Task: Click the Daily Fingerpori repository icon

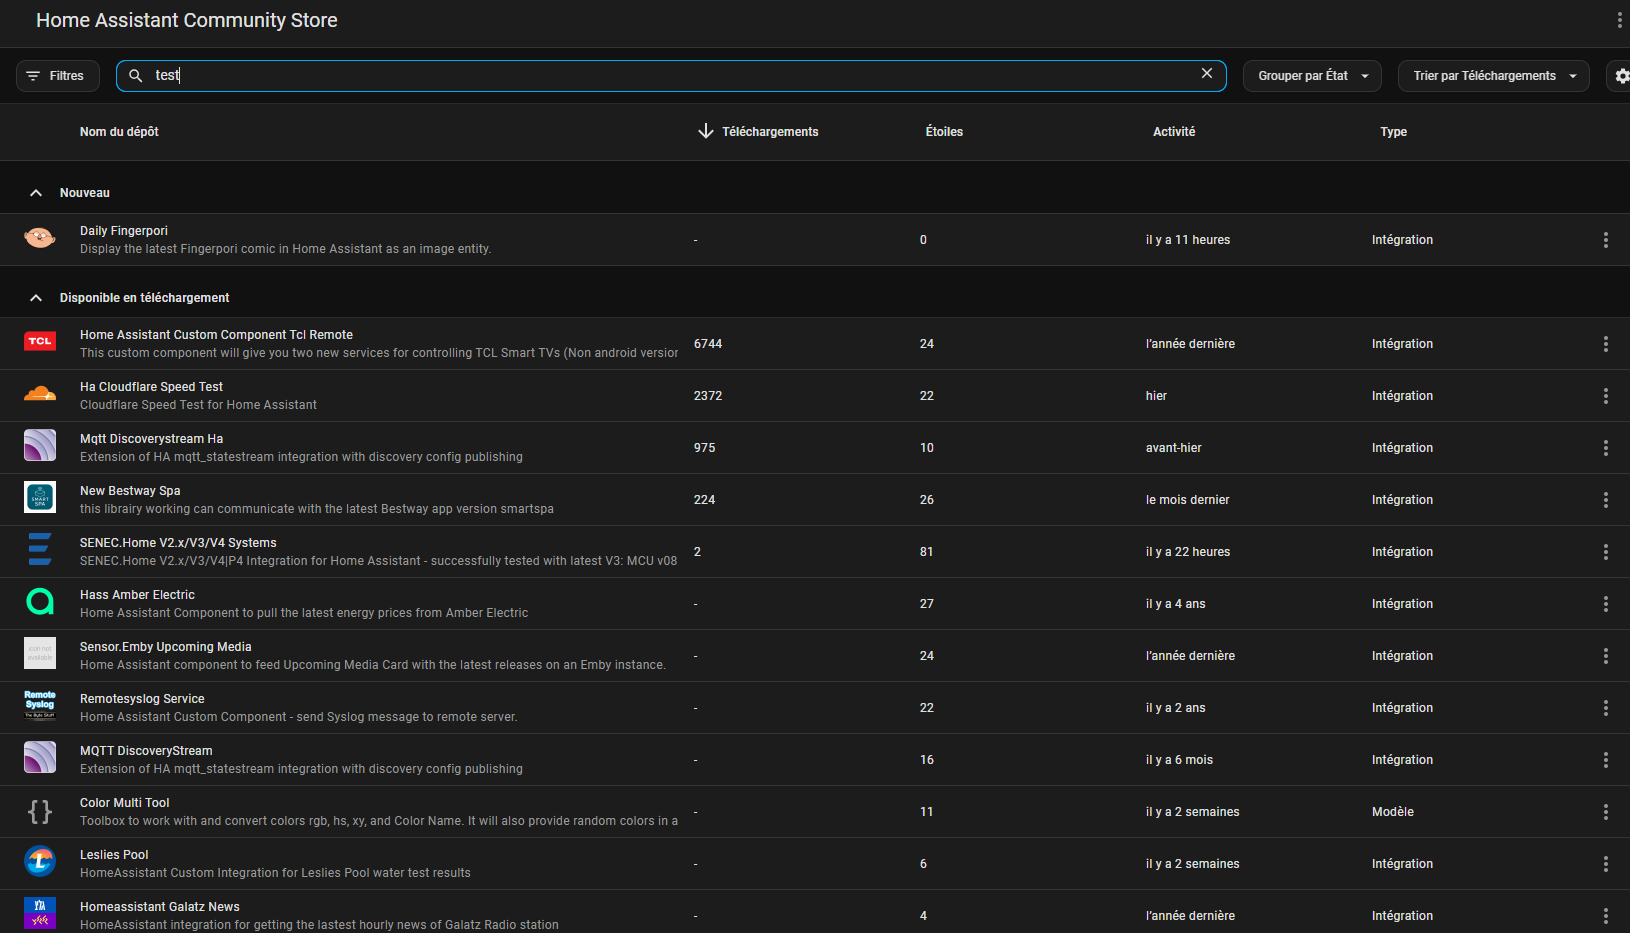Action: tap(40, 239)
